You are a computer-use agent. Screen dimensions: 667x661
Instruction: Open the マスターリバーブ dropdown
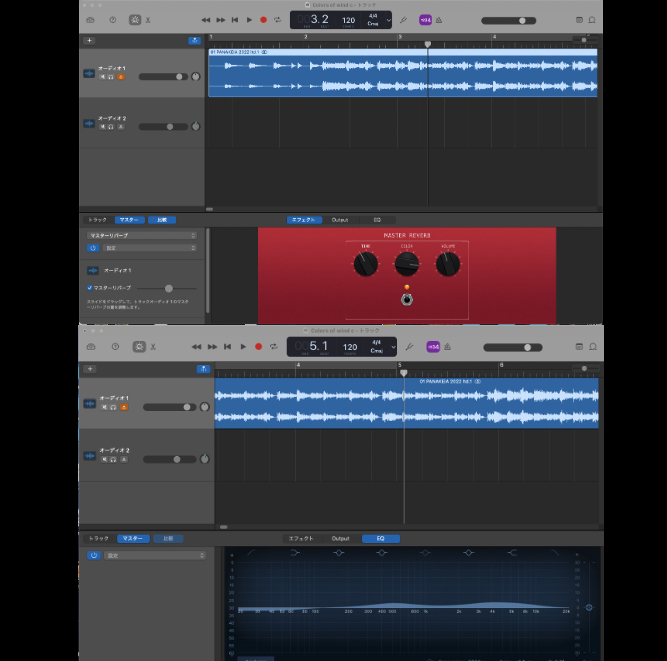coord(142,235)
